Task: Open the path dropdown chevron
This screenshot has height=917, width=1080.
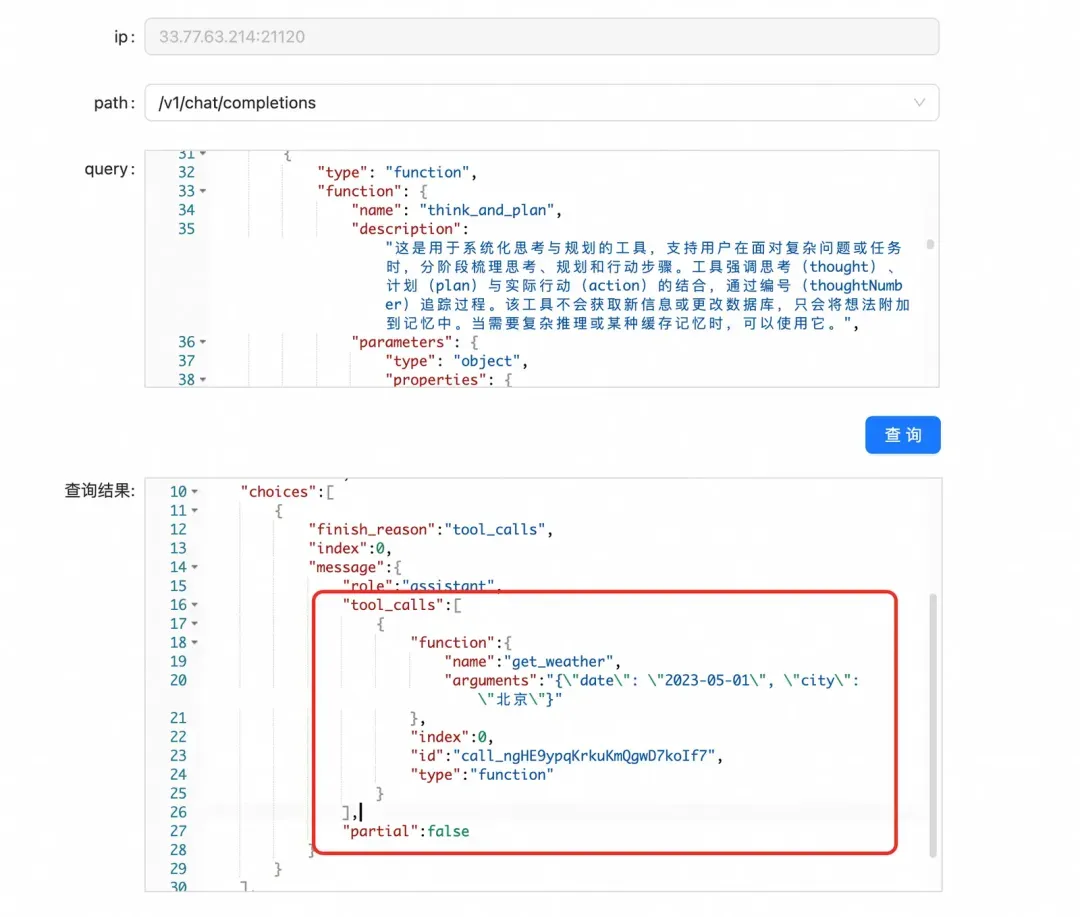Action: coord(919,102)
